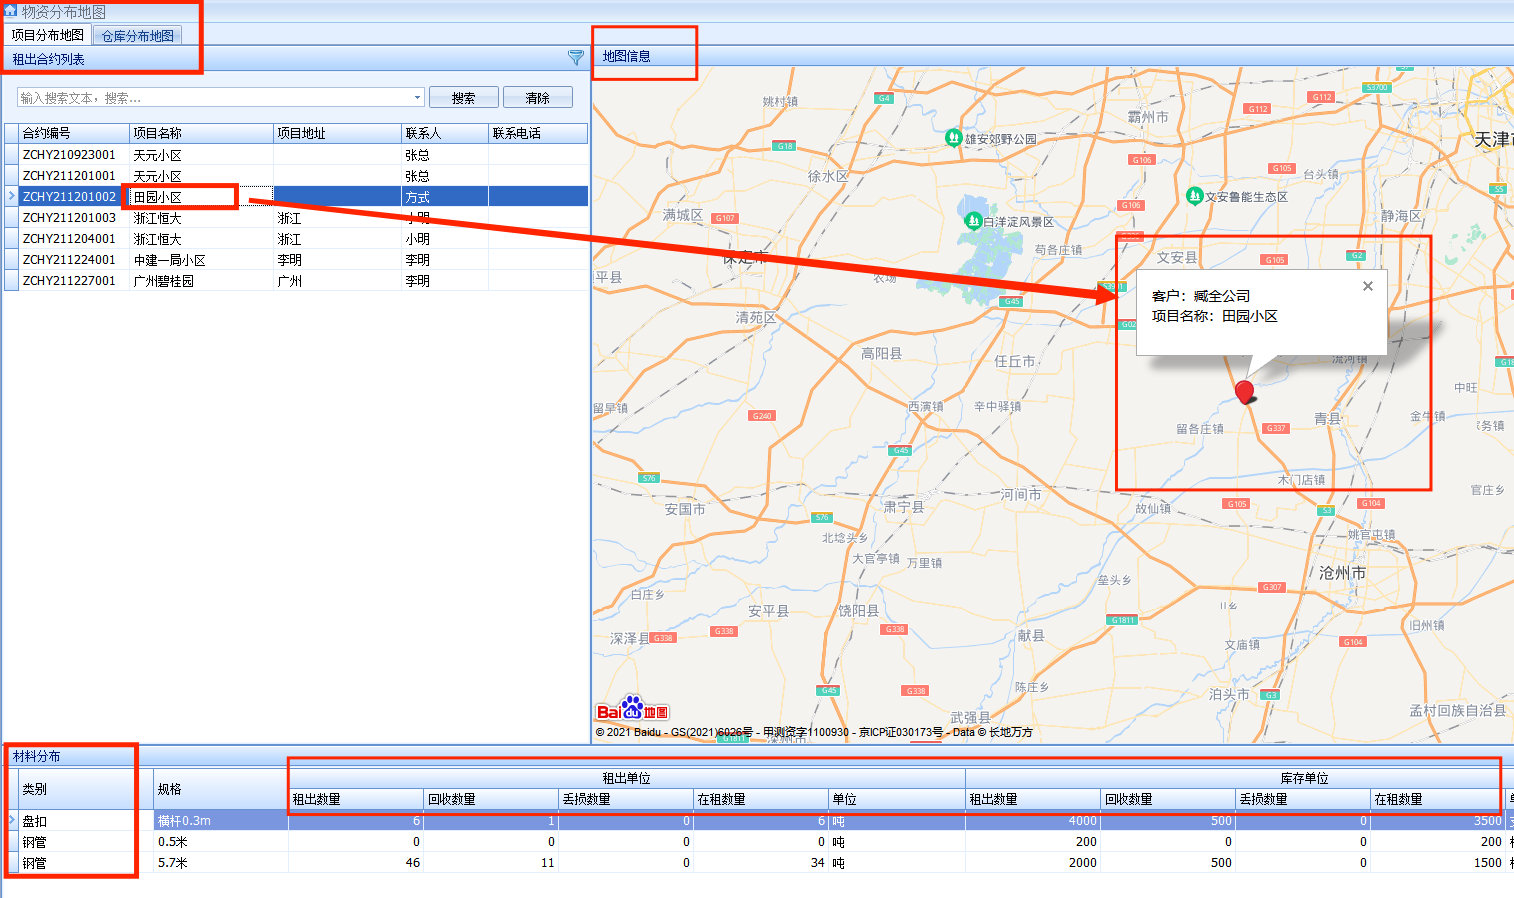Select contract row ZCHY211201001
Image resolution: width=1514 pixels, height=898 pixels.
coord(296,176)
